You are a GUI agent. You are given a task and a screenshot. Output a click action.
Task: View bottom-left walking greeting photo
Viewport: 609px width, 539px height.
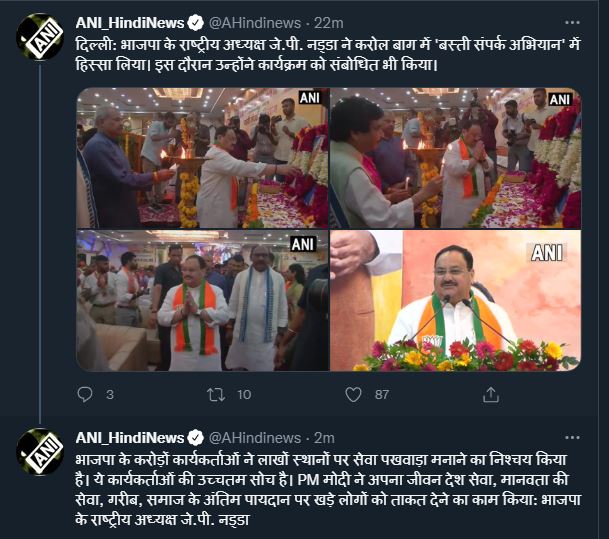click(202, 301)
